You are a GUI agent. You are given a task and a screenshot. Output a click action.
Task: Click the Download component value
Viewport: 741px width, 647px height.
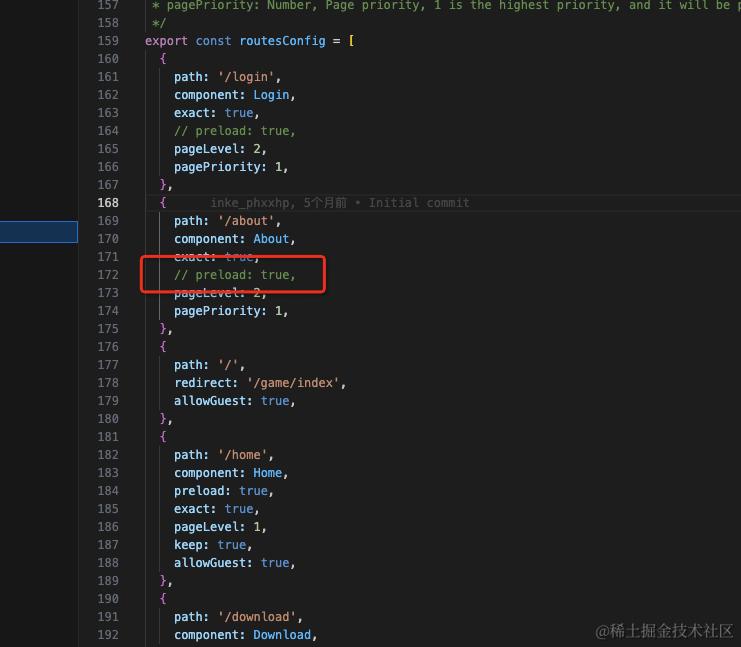tap(282, 635)
